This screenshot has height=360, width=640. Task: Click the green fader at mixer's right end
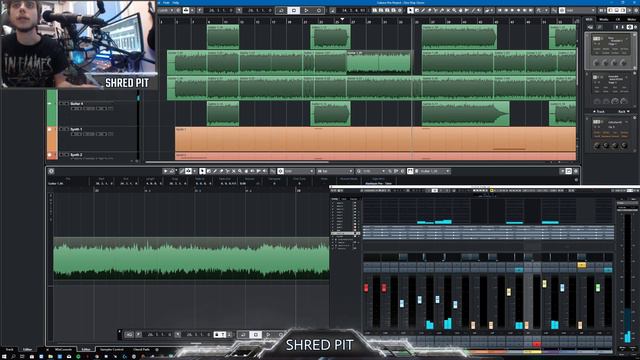(598, 288)
